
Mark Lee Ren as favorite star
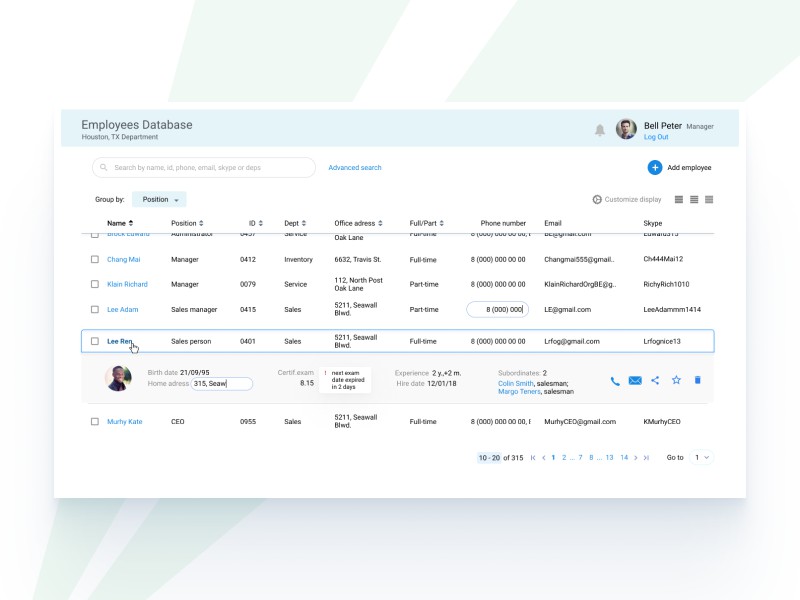tap(676, 380)
